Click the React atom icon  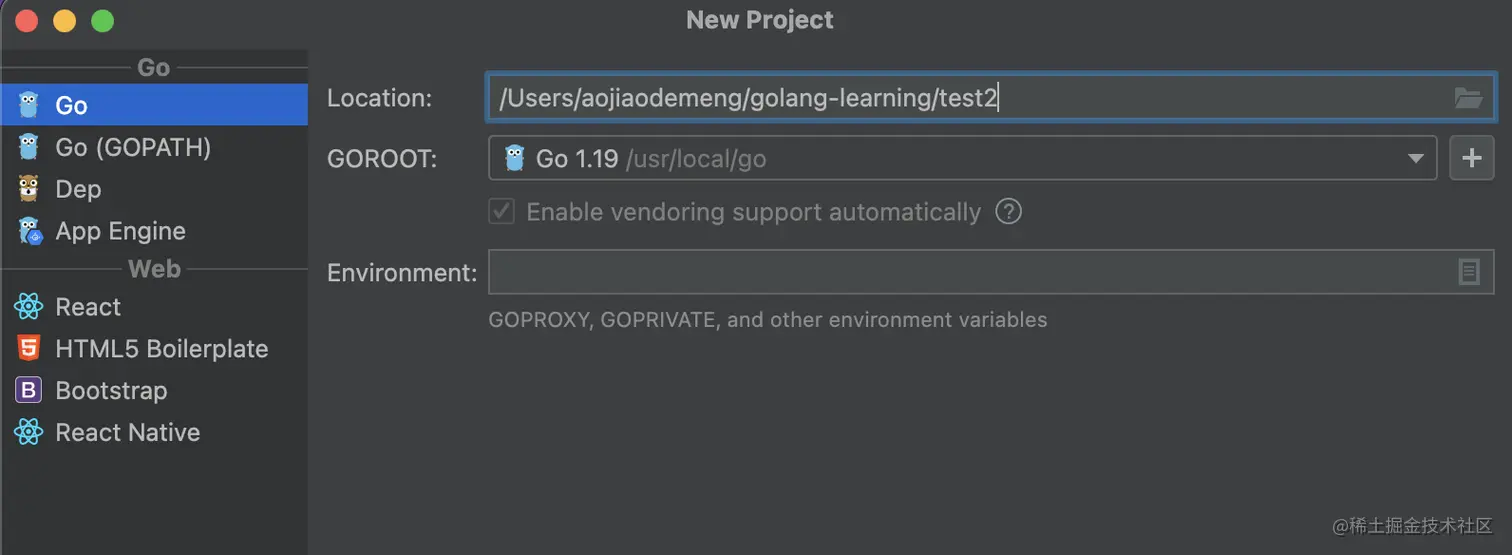pyautogui.click(x=28, y=307)
